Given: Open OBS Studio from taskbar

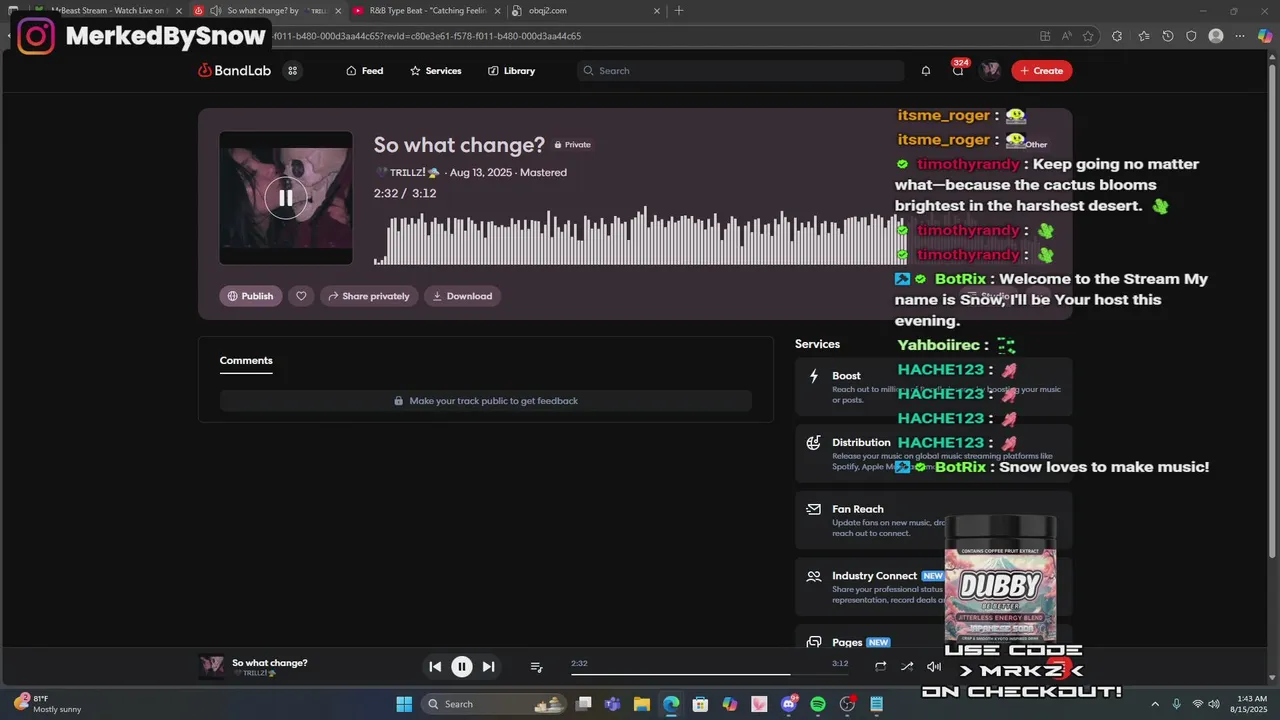Looking at the screenshot, I should pyautogui.click(x=848, y=704).
